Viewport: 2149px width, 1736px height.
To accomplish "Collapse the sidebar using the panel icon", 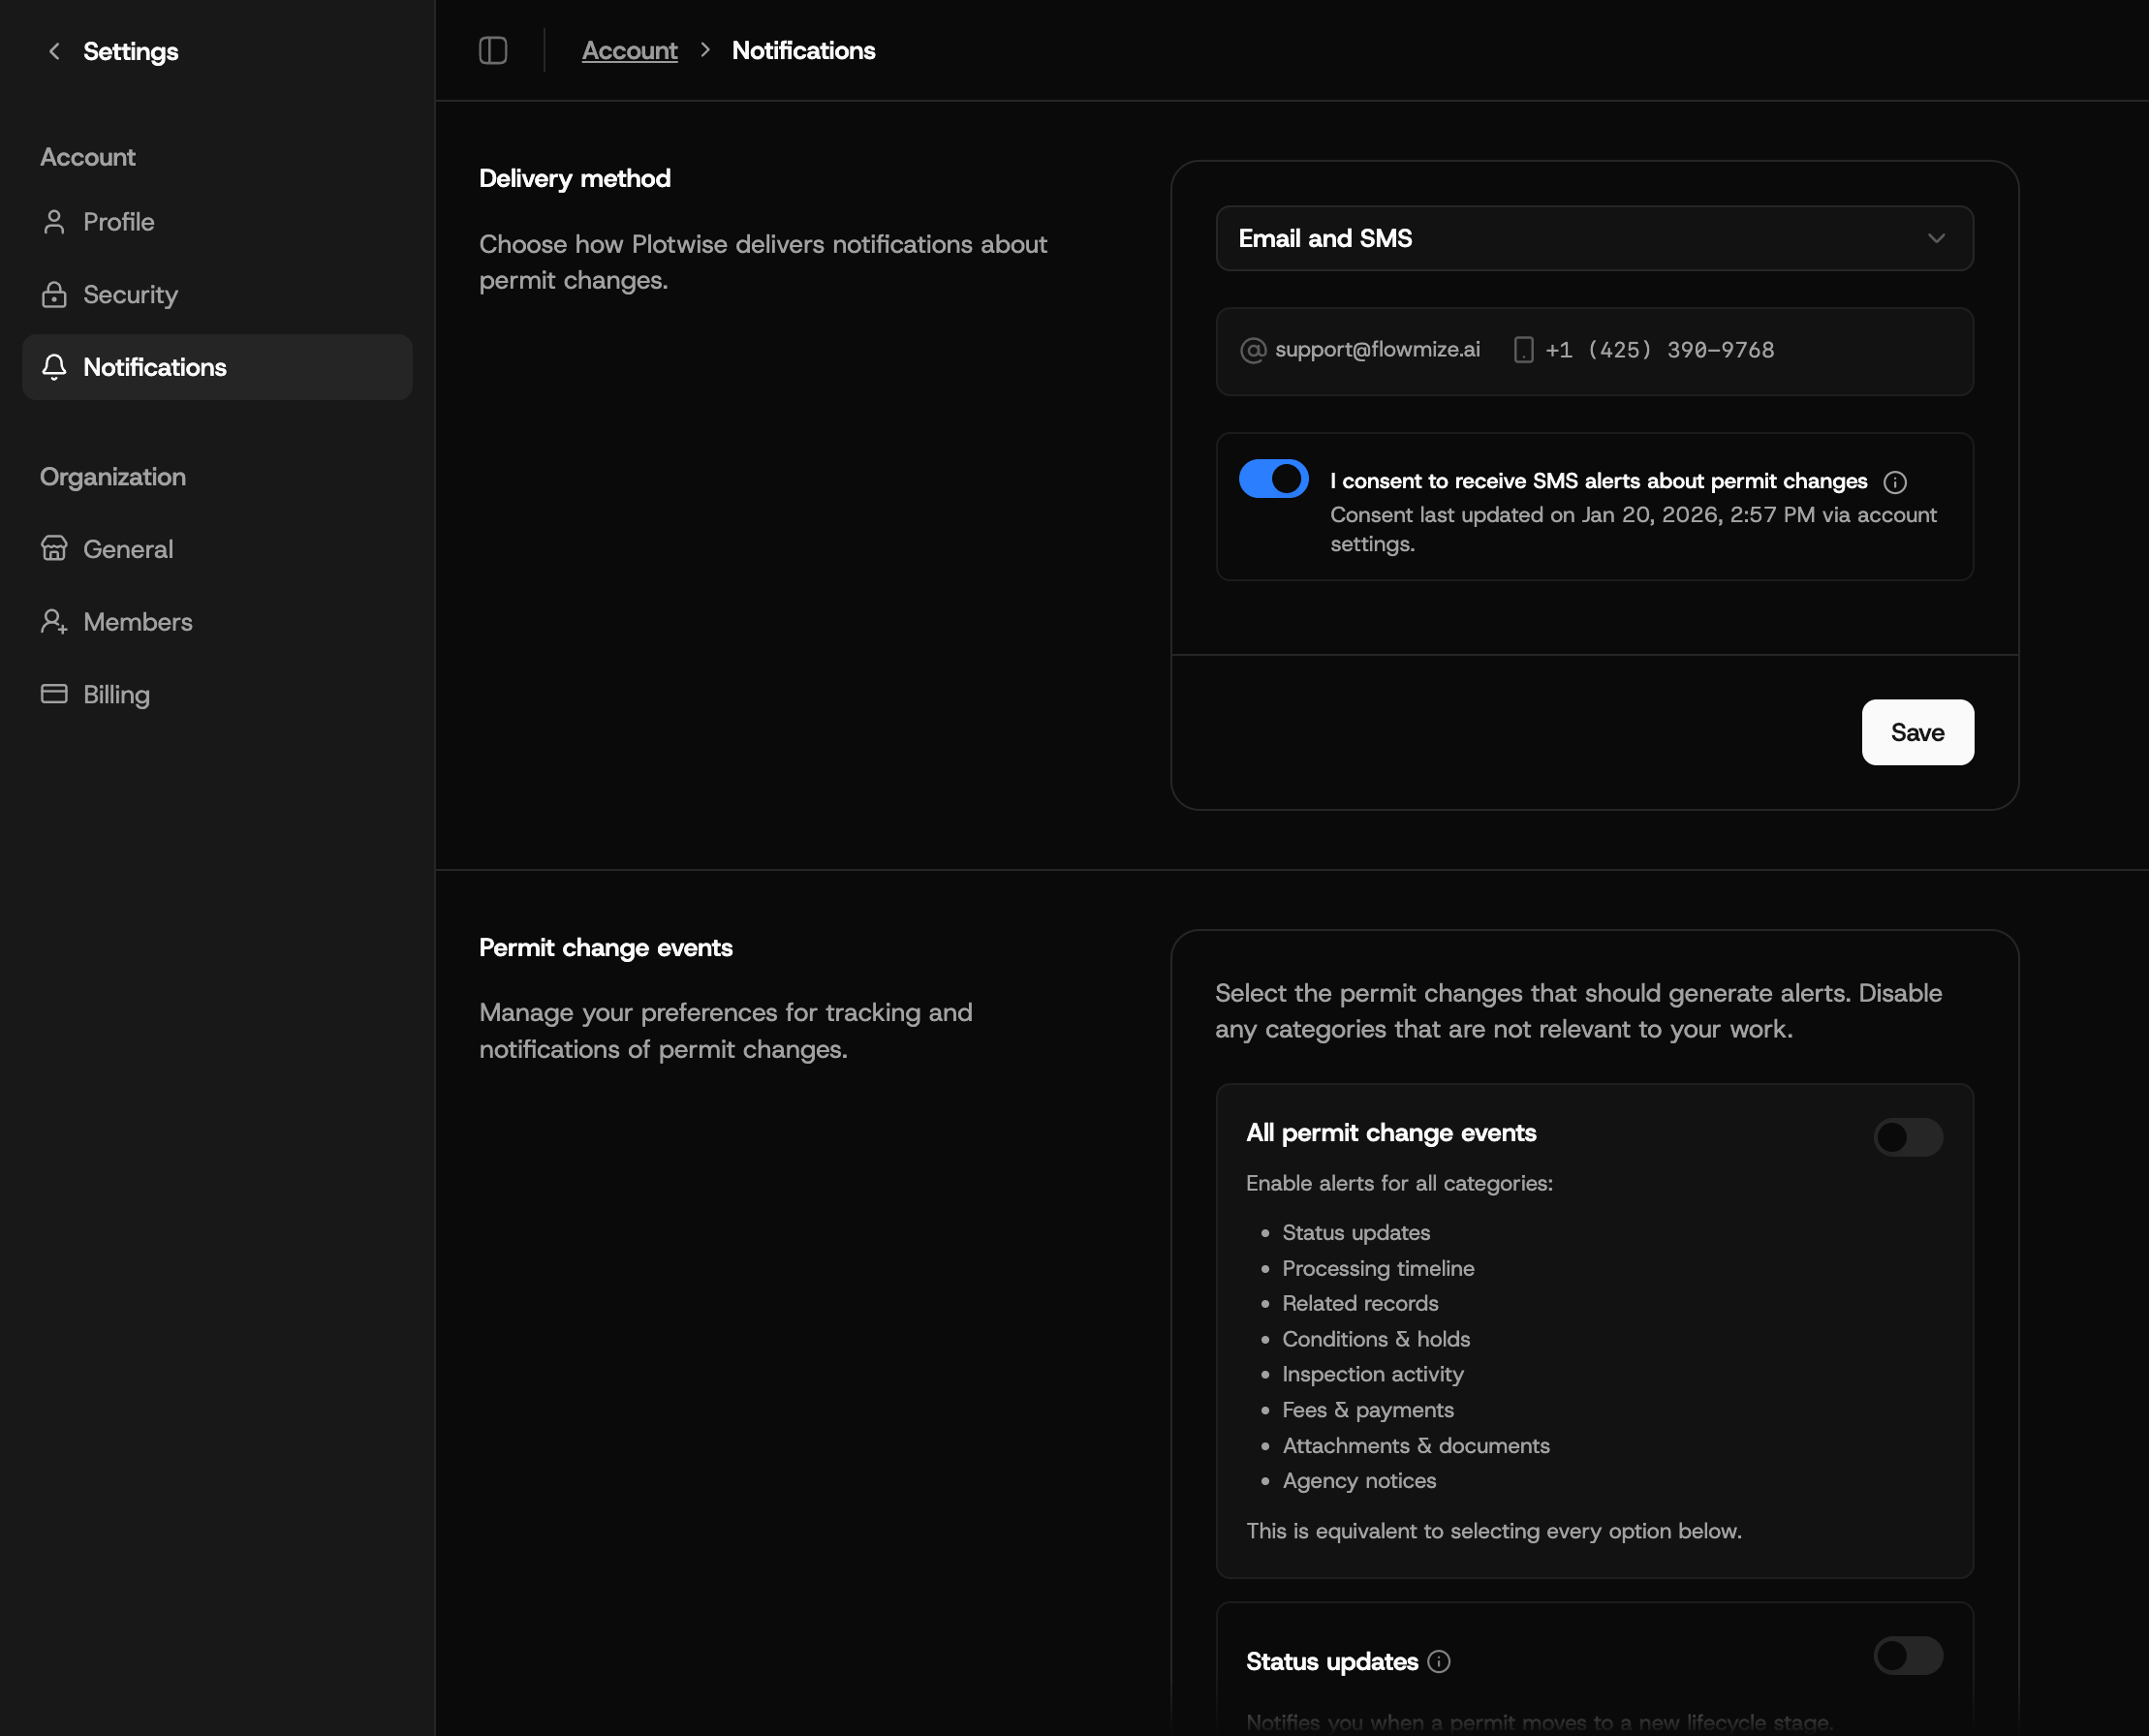I will coord(493,50).
